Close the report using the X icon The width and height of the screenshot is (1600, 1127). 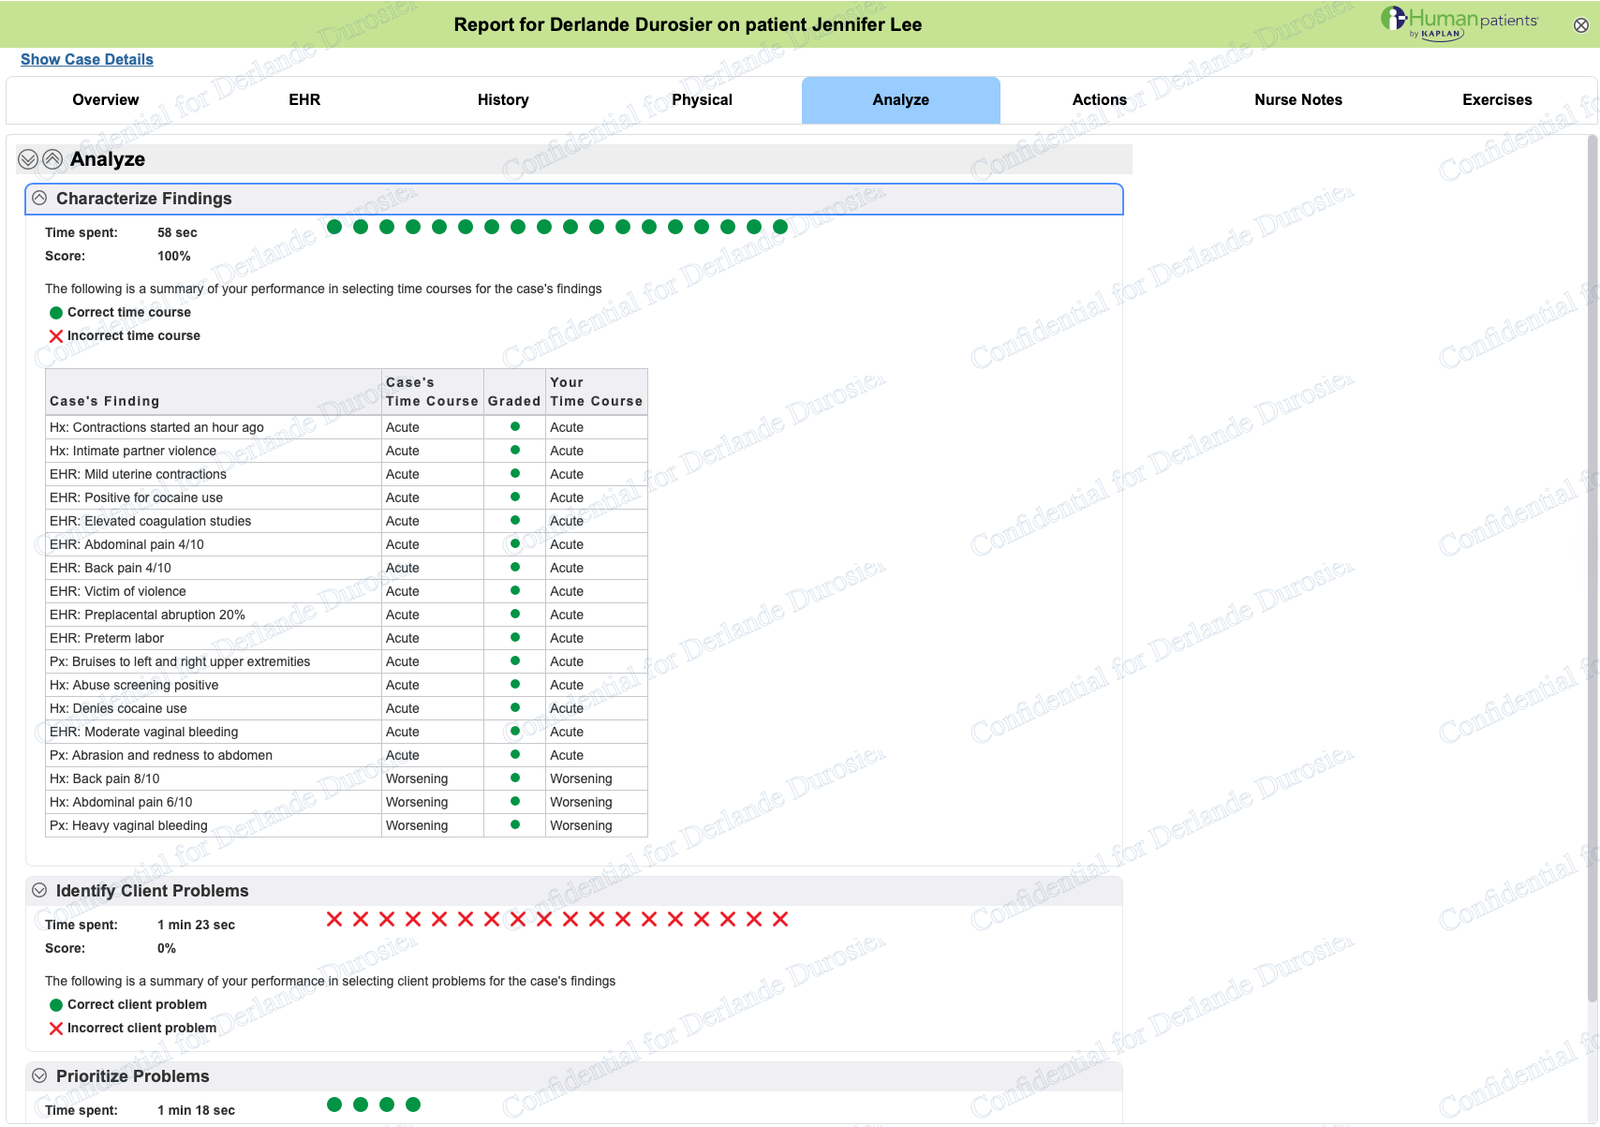(1581, 25)
